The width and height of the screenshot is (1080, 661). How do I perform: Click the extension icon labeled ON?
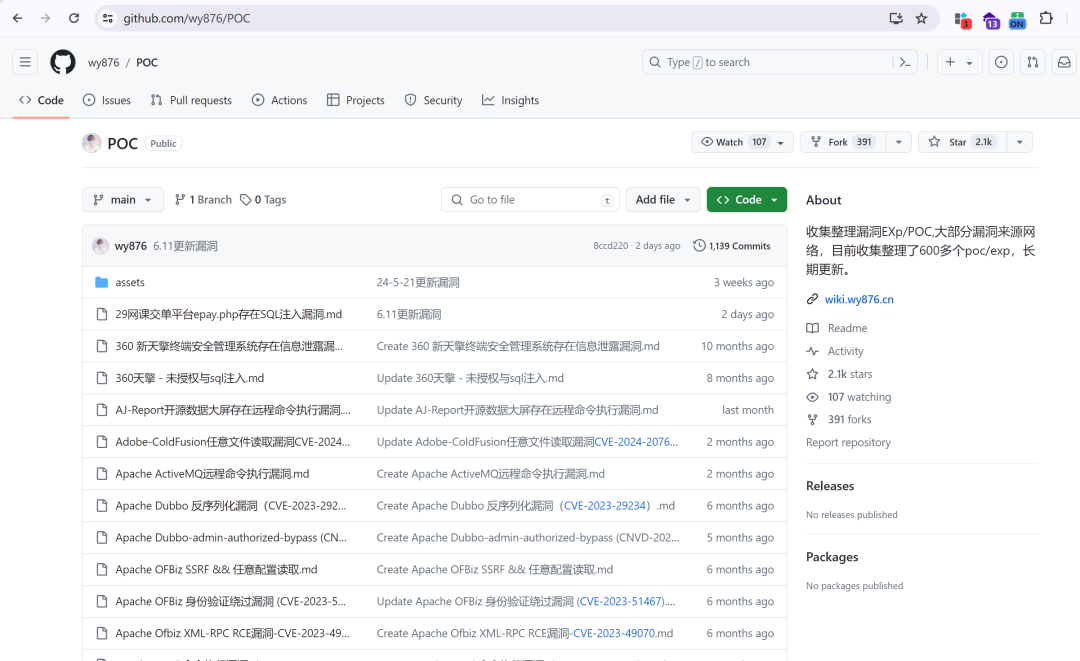(1017, 20)
